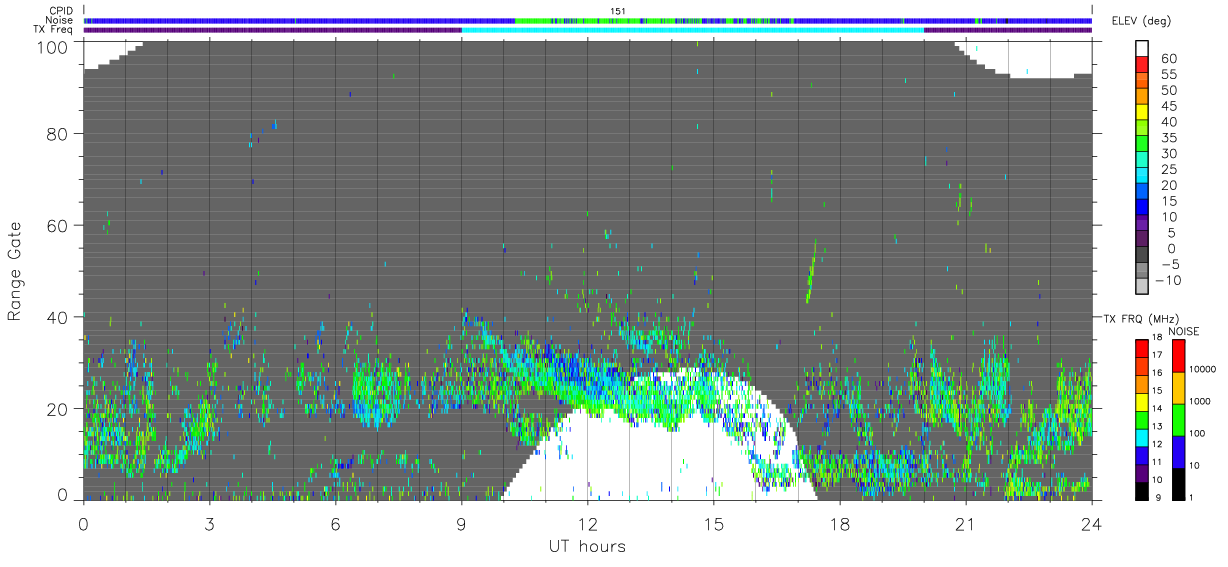This screenshot has width=1228, height=567.
Task: Click the black bottom segment of TX FRQ bar
Action: pos(1142,491)
